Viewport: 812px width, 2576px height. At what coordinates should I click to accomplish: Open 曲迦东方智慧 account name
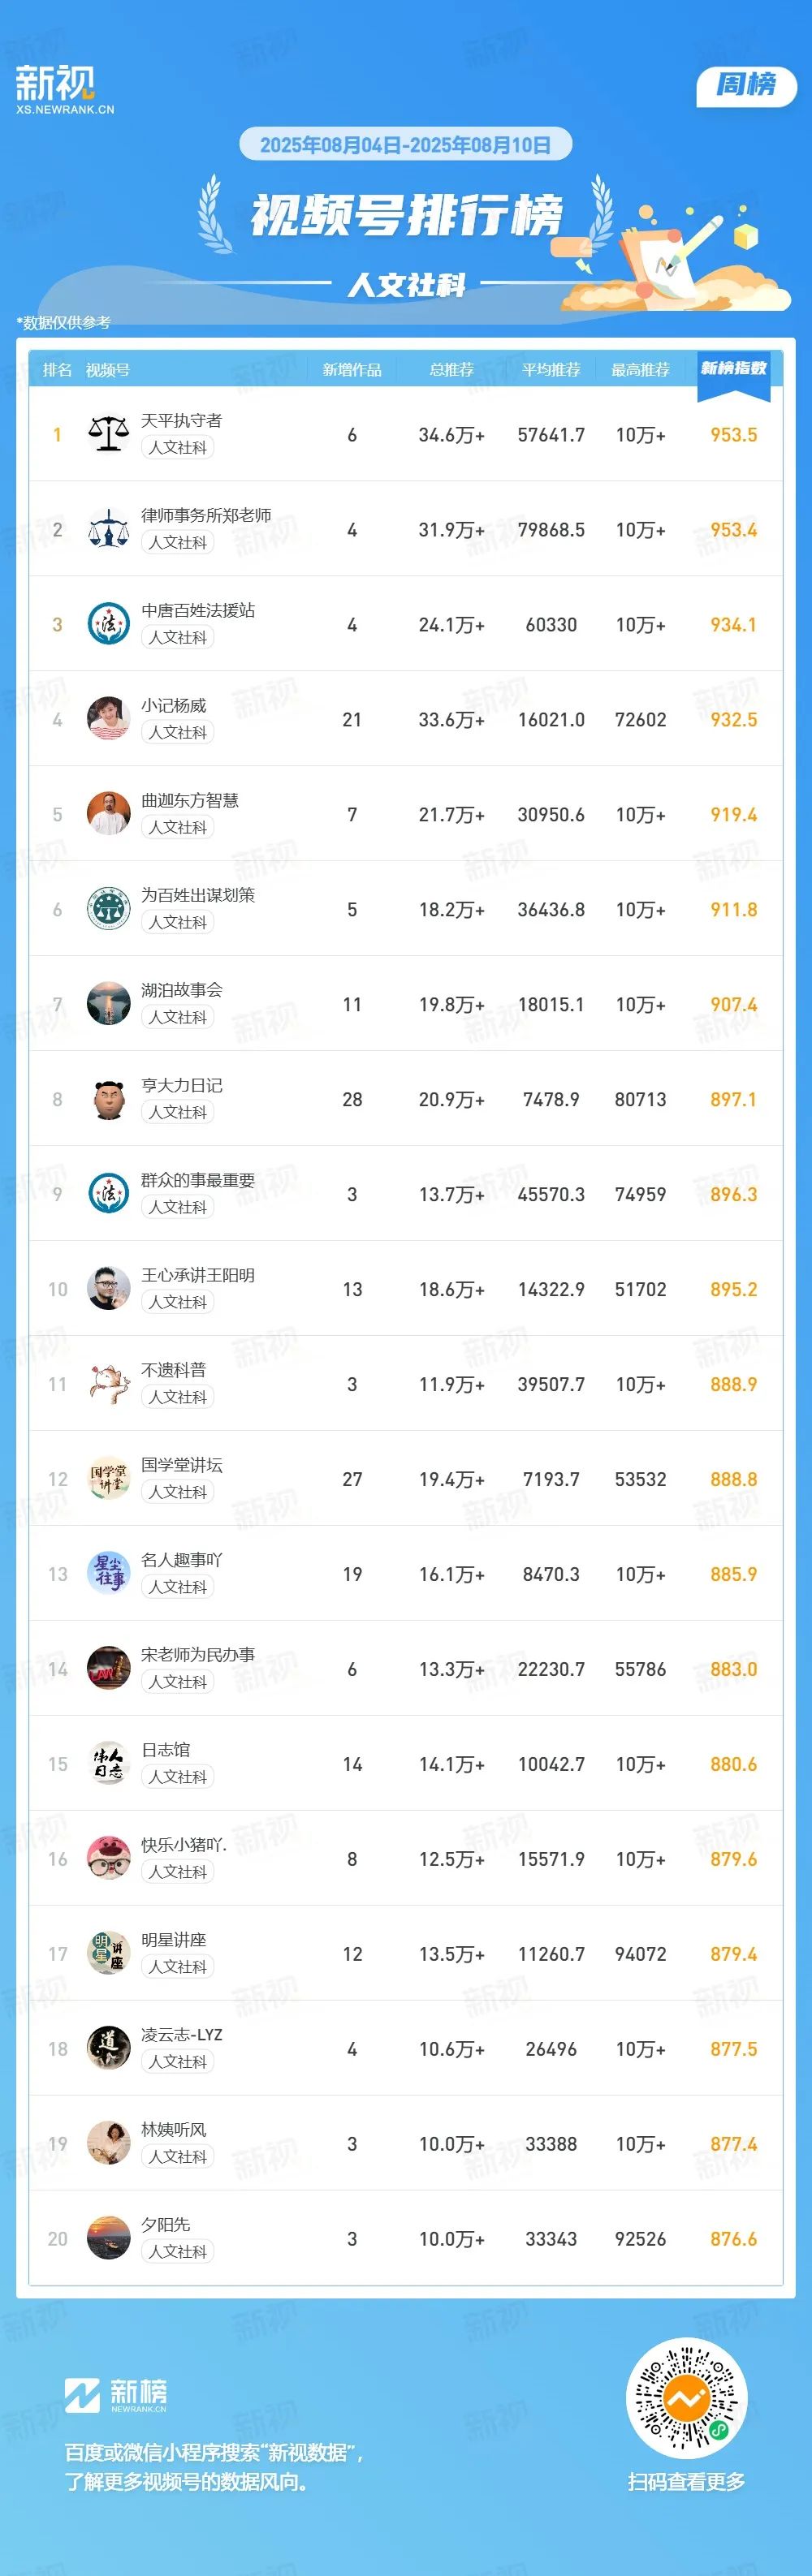click(190, 800)
